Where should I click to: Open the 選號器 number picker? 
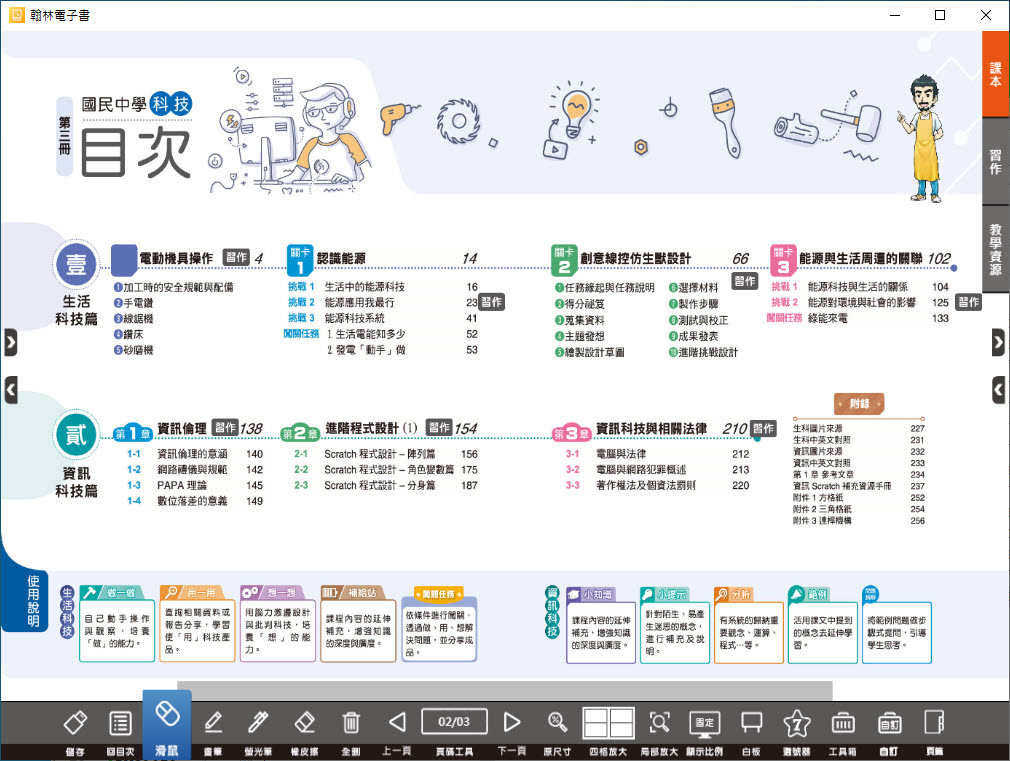[796, 724]
